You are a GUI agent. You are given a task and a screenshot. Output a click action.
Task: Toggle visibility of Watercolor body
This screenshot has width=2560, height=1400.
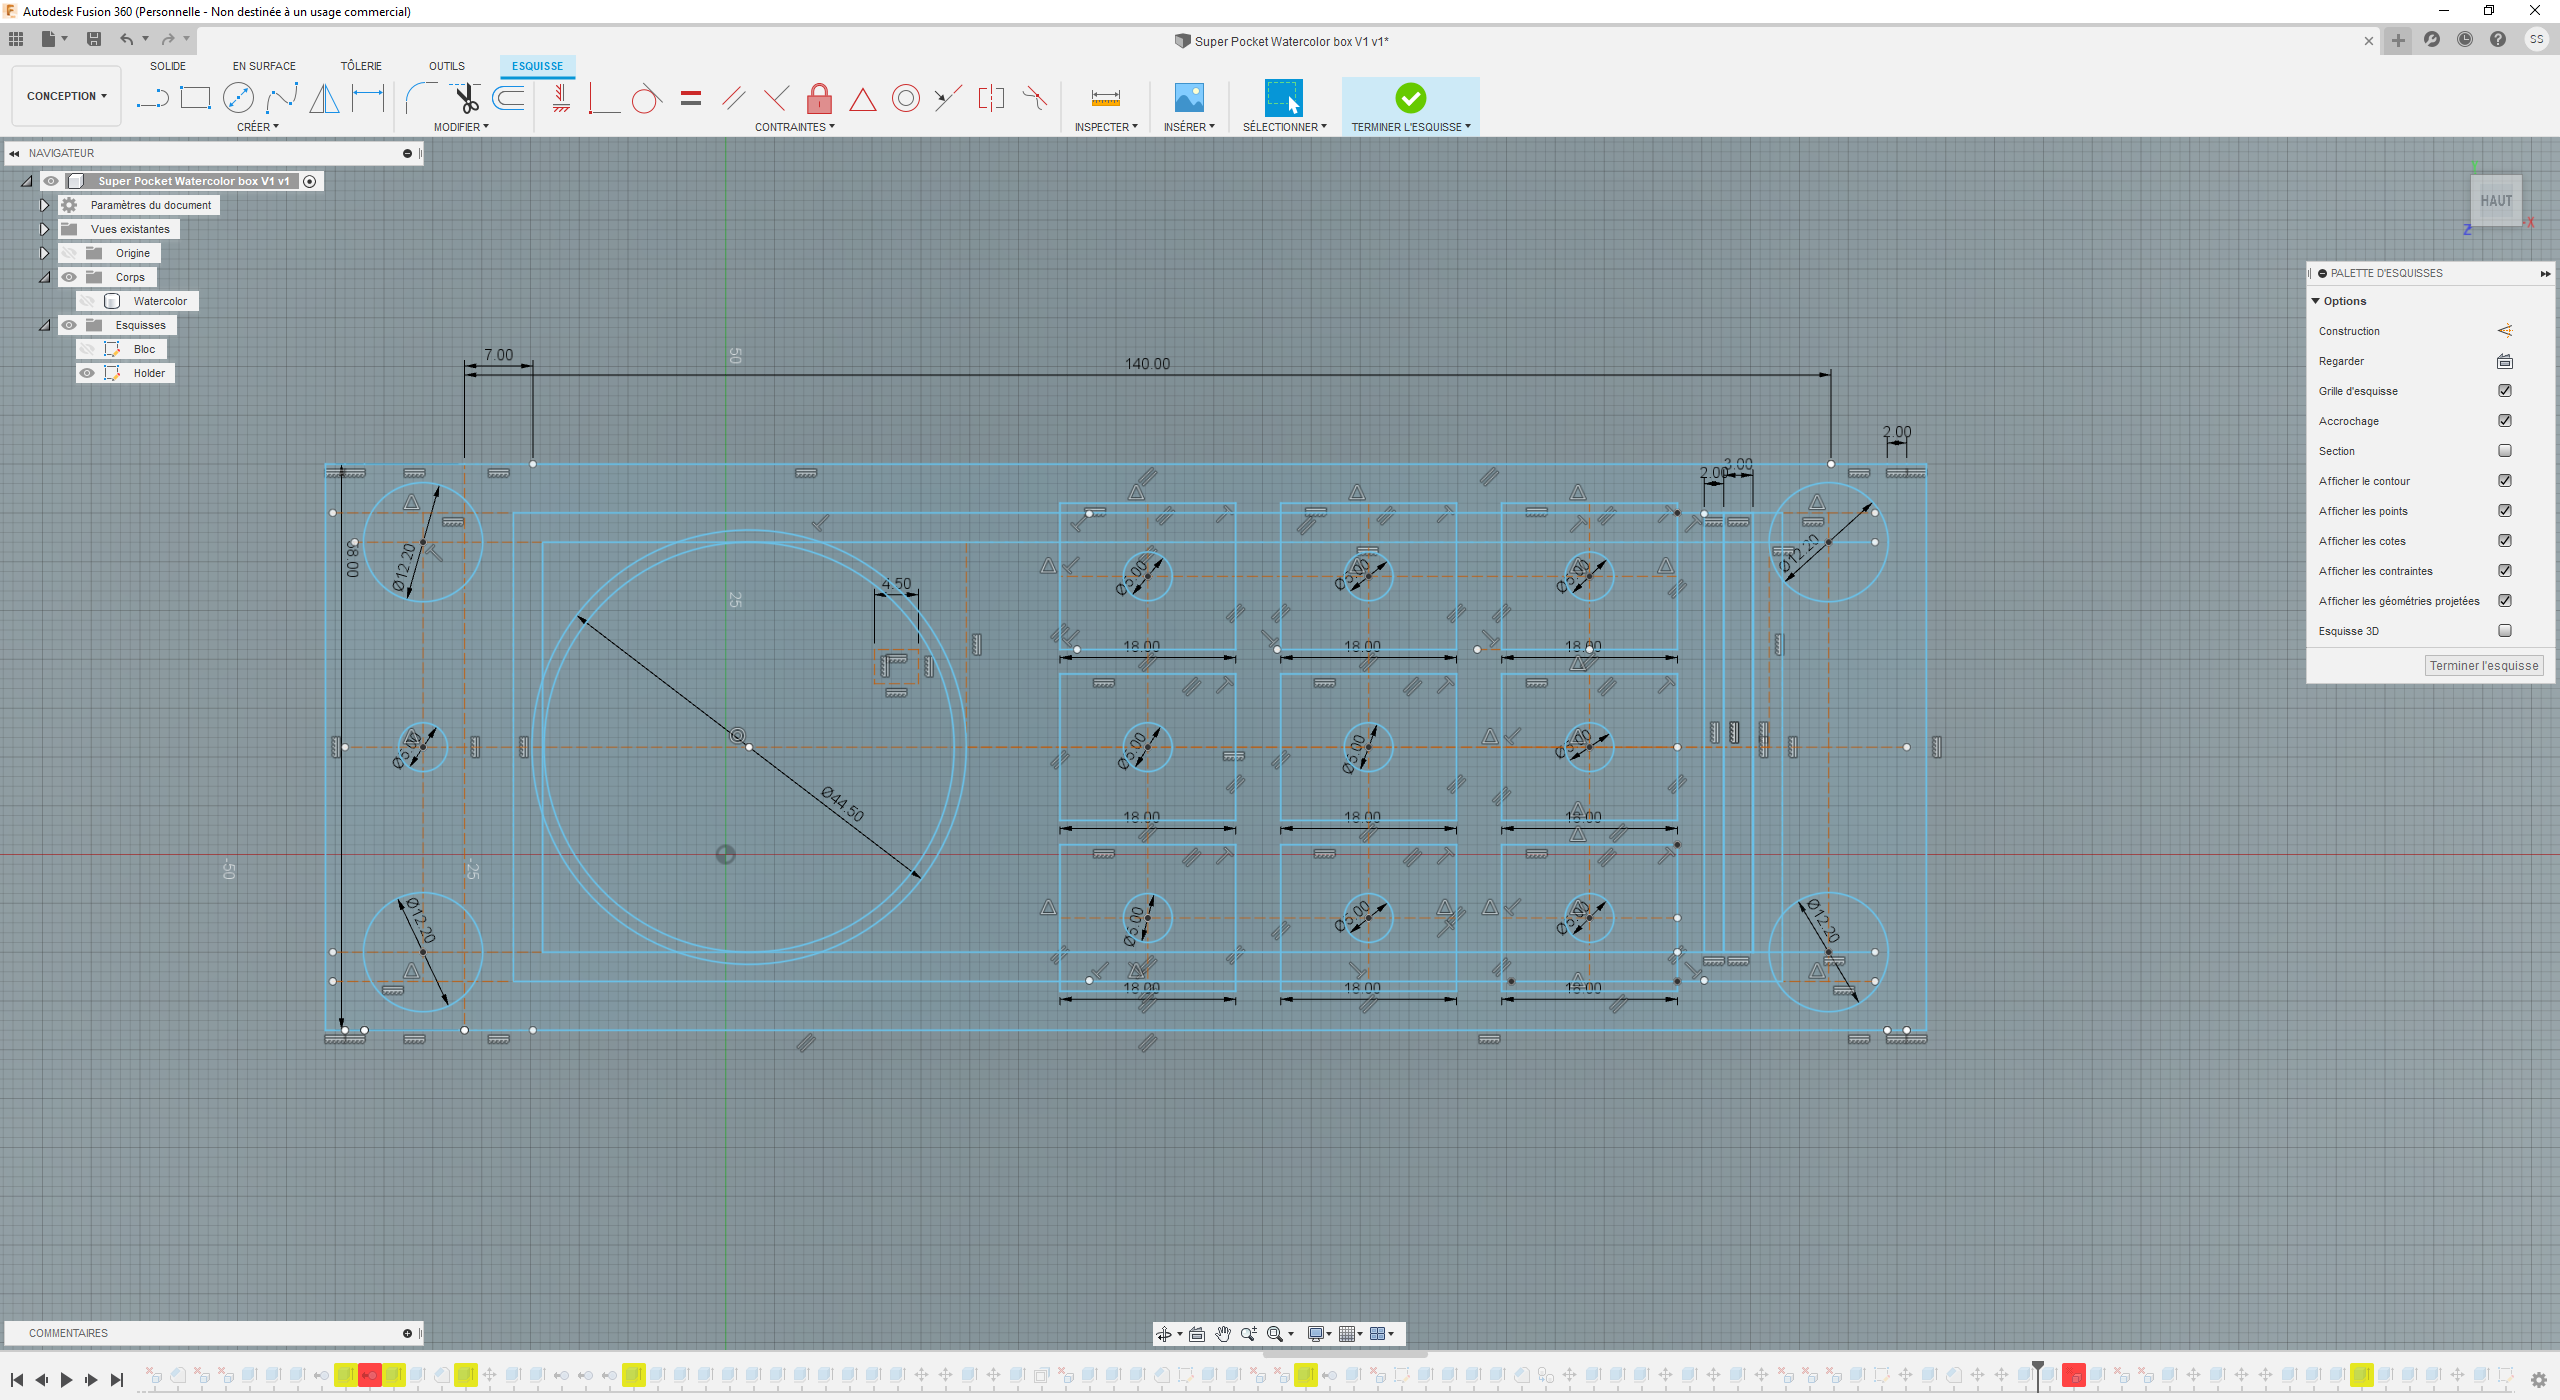[88, 300]
